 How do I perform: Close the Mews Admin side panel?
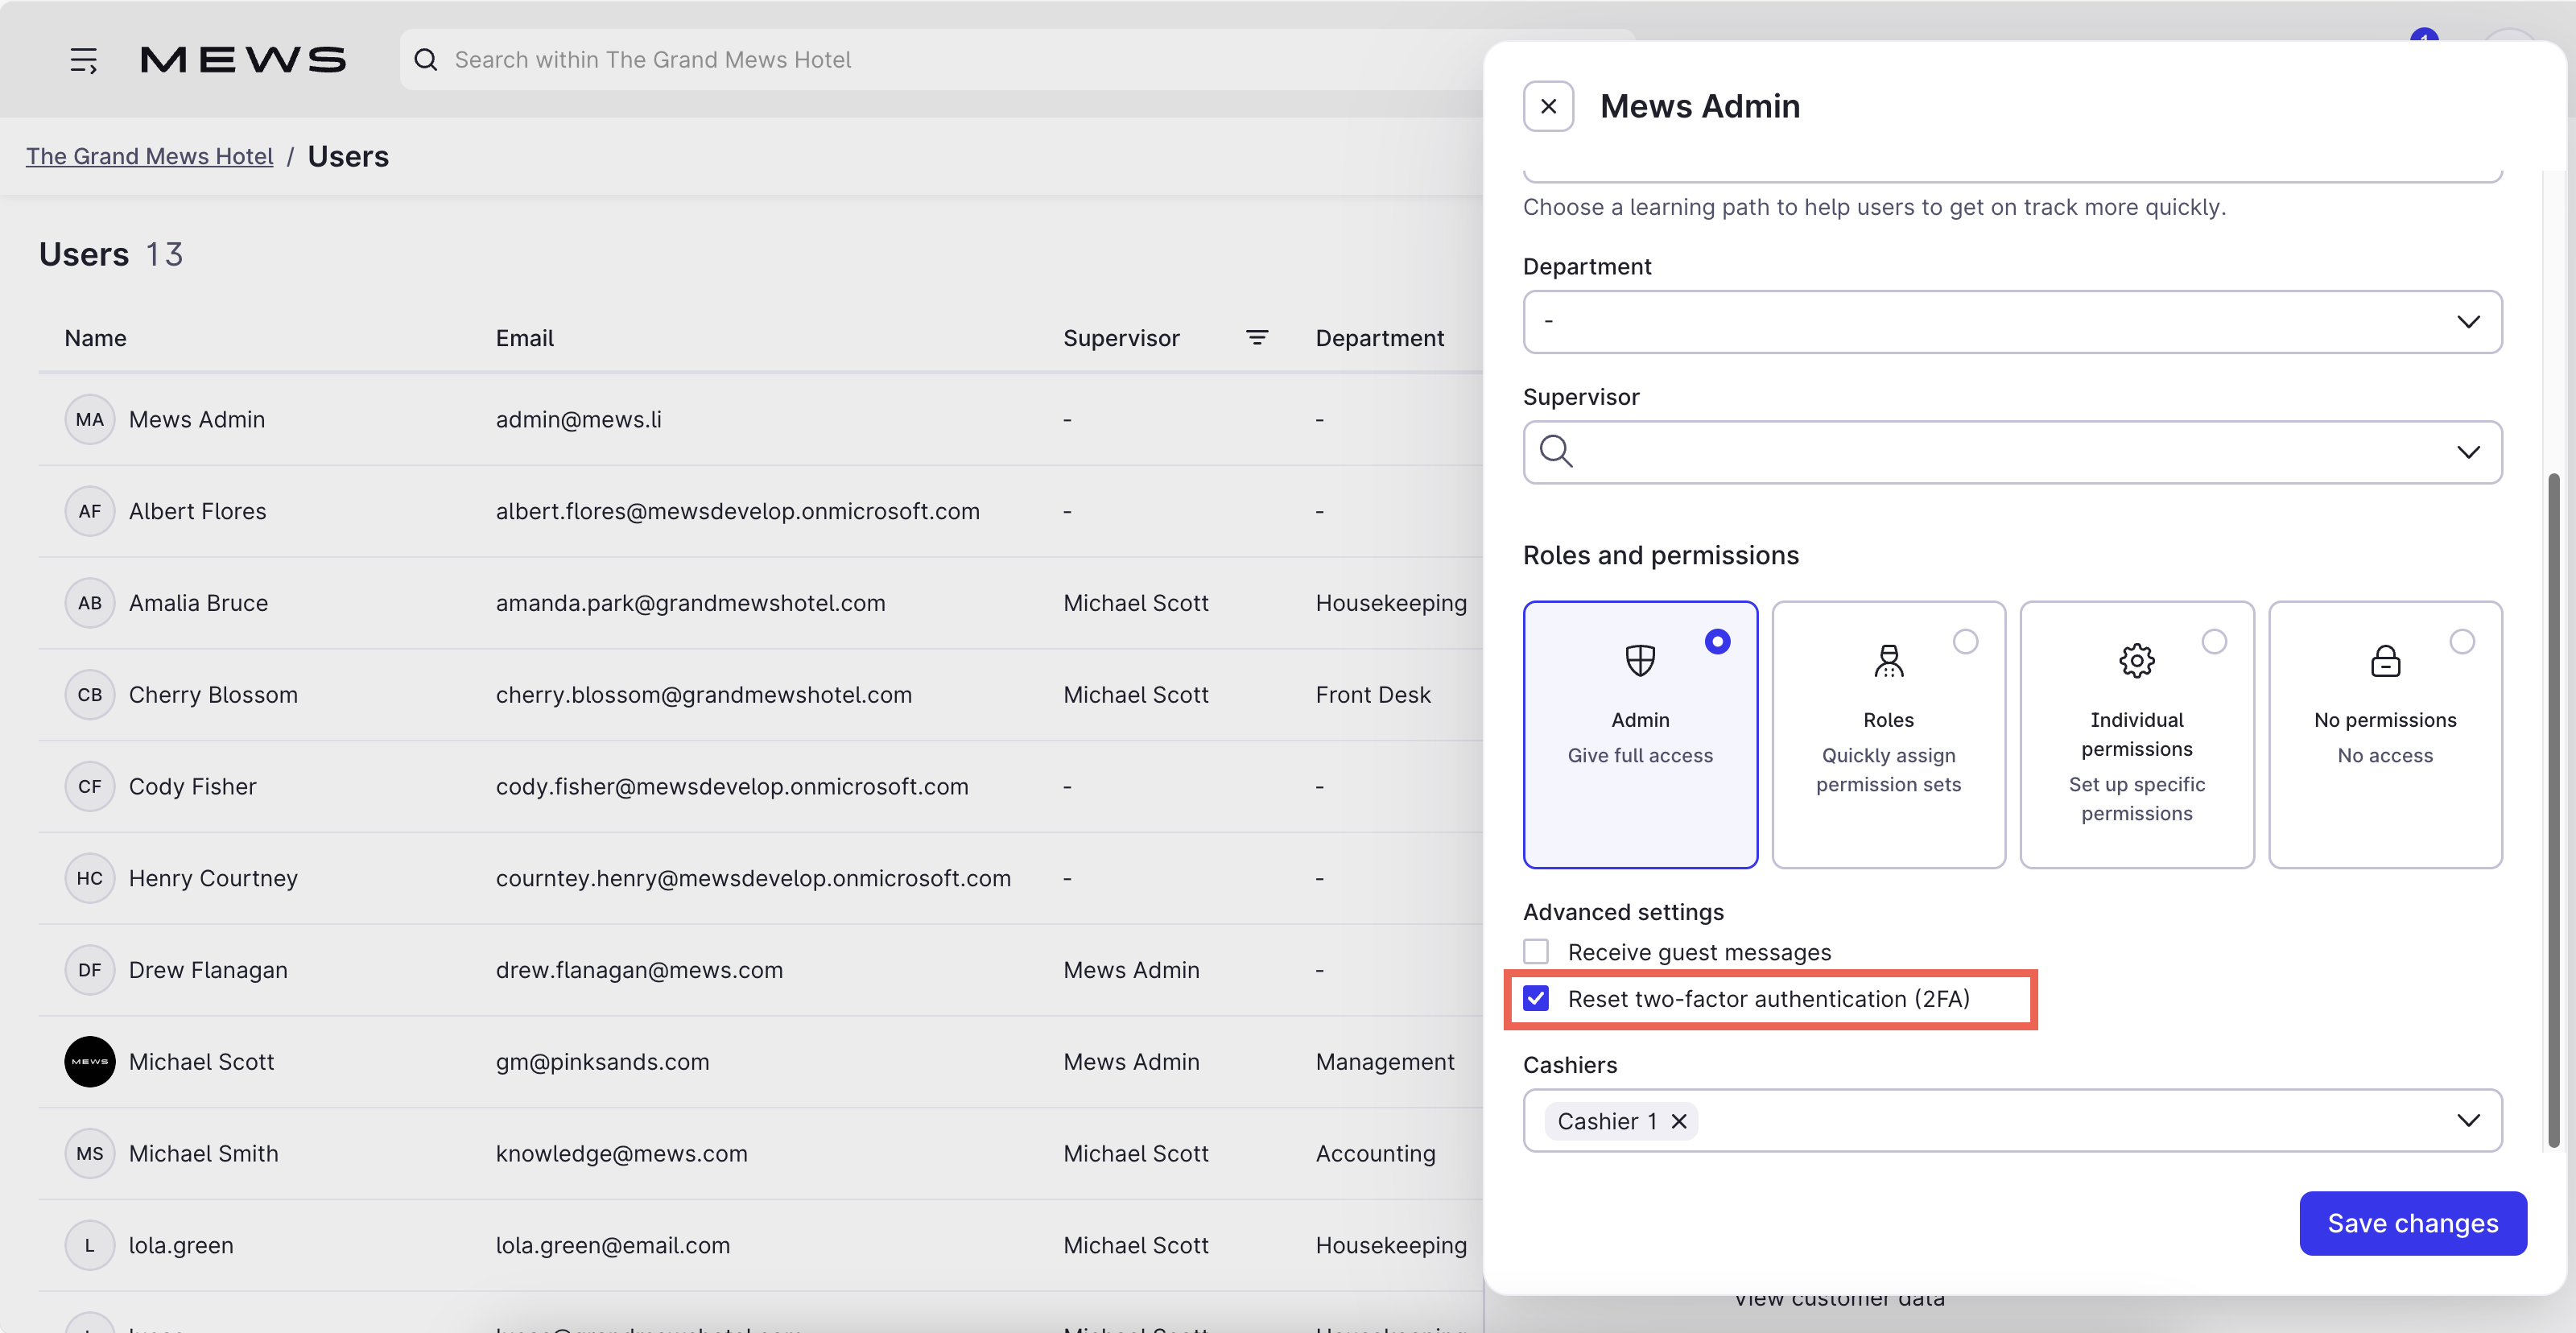click(1548, 106)
